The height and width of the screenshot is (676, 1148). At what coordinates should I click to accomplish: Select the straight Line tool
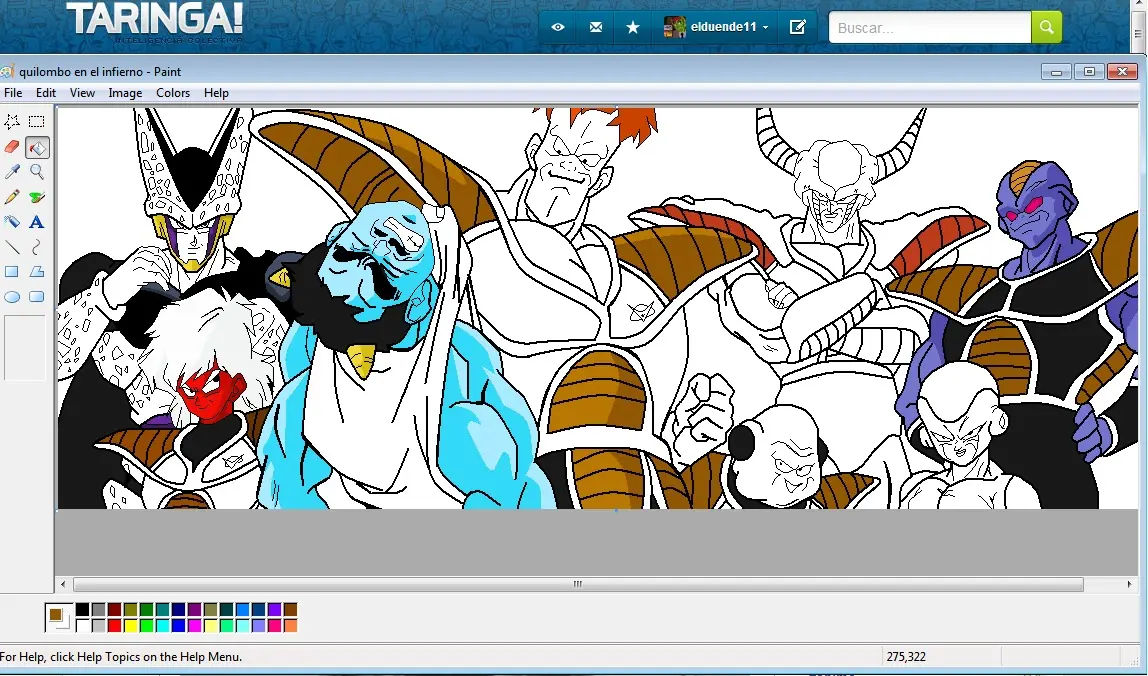(x=12, y=247)
